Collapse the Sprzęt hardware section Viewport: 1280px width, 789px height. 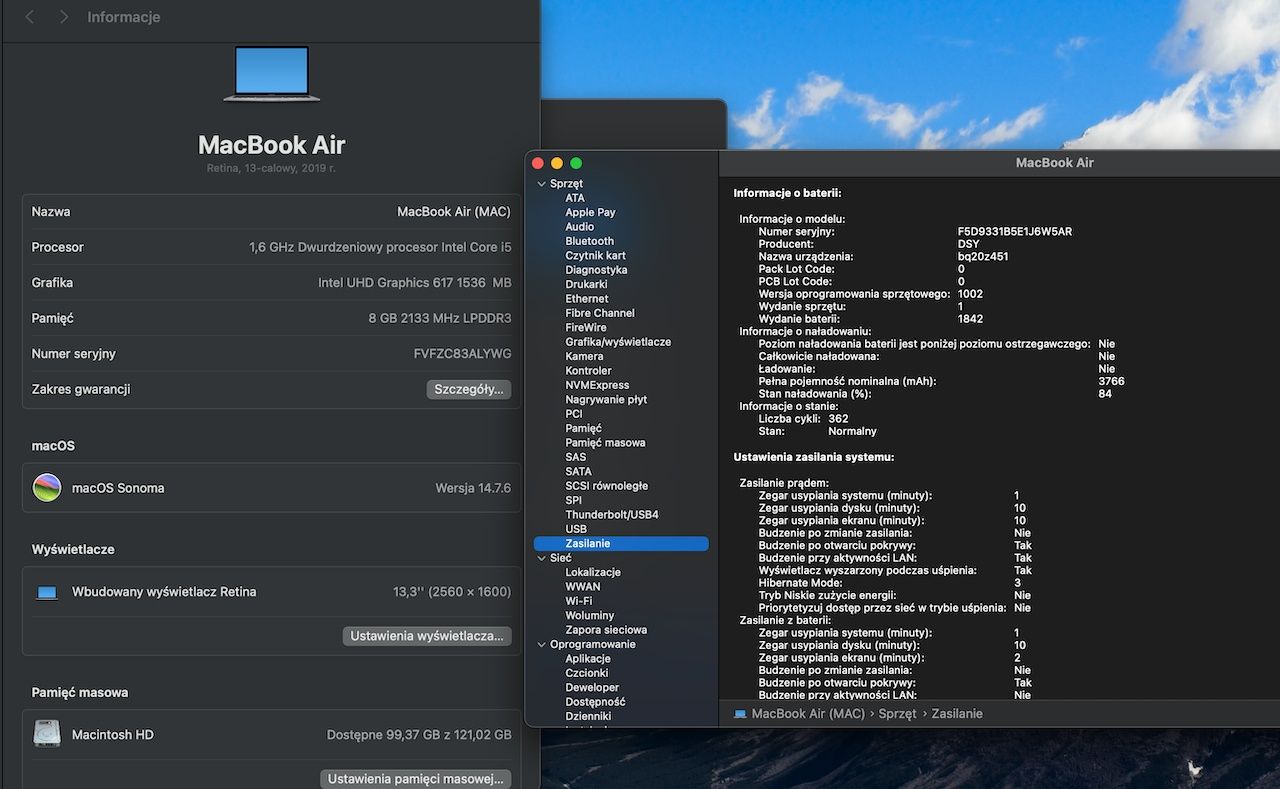pyautogui.click(x=542, y=184)
